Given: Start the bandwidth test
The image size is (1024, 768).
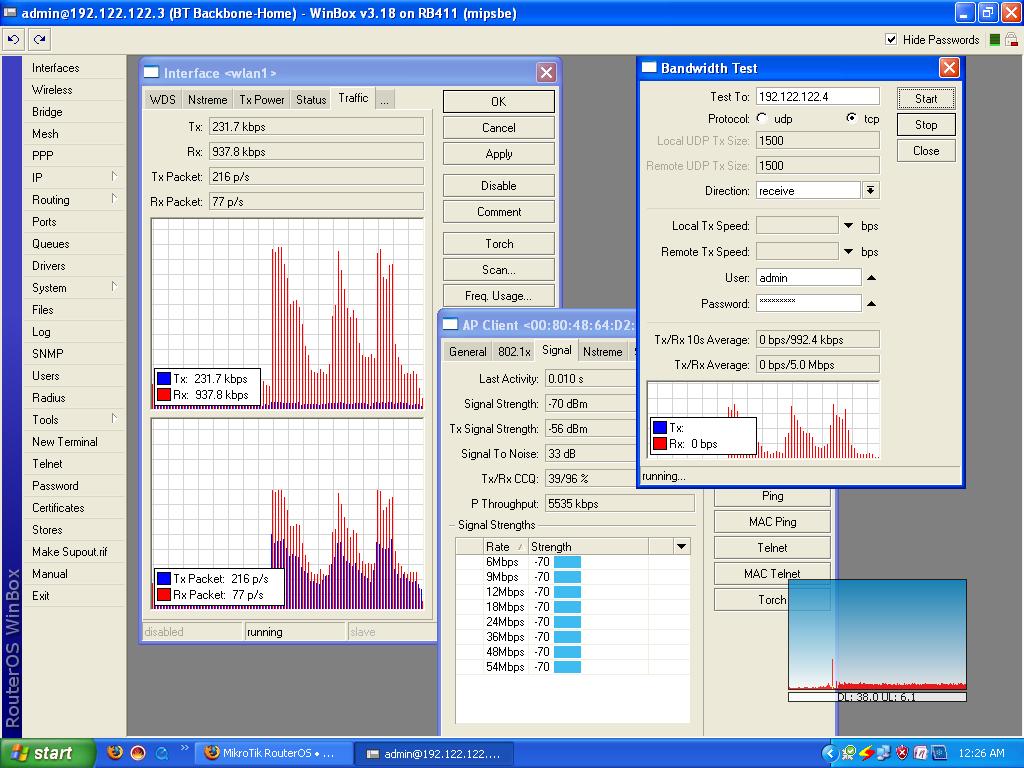Looking at the screenshot, I should (926, 99).
